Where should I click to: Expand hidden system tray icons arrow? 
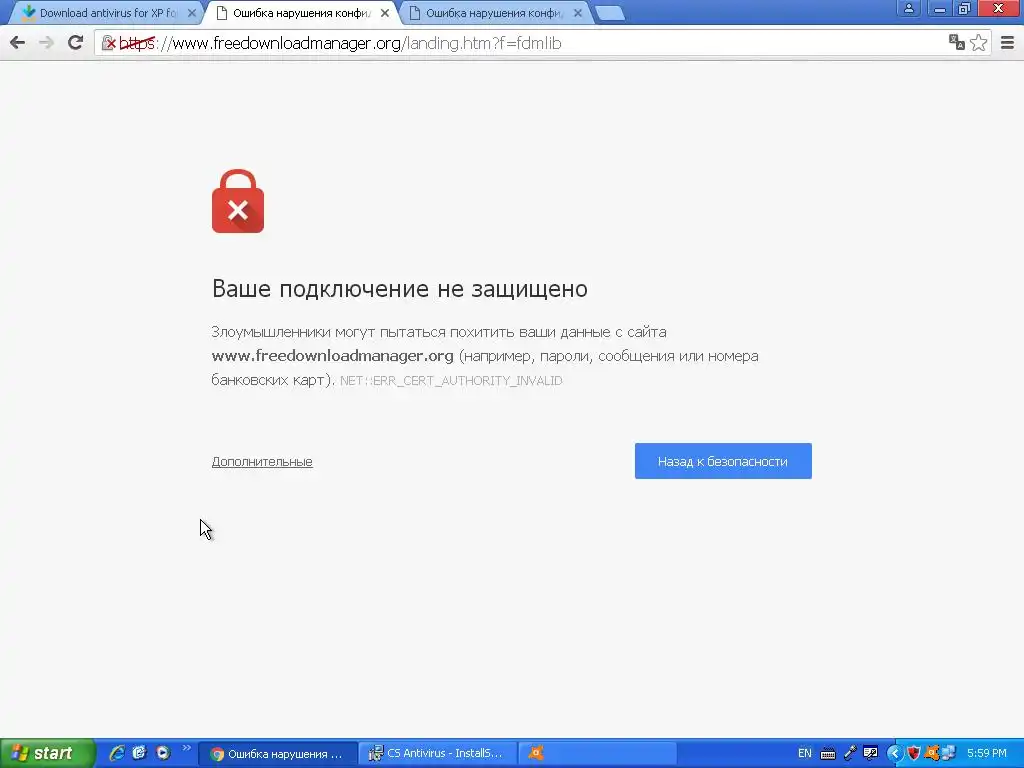(x=894, y=754)
